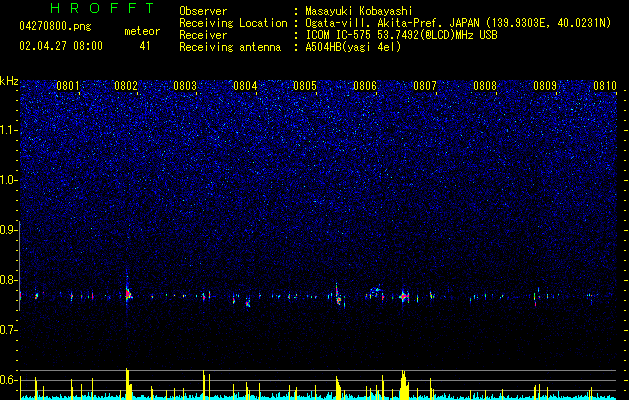Click time marker 0807

tap(425, 86)
